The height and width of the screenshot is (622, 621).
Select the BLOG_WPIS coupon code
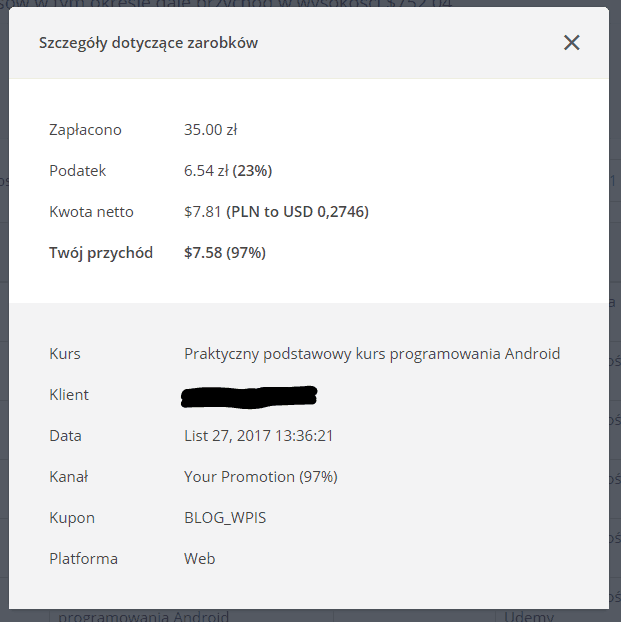[x=225, y=518]
